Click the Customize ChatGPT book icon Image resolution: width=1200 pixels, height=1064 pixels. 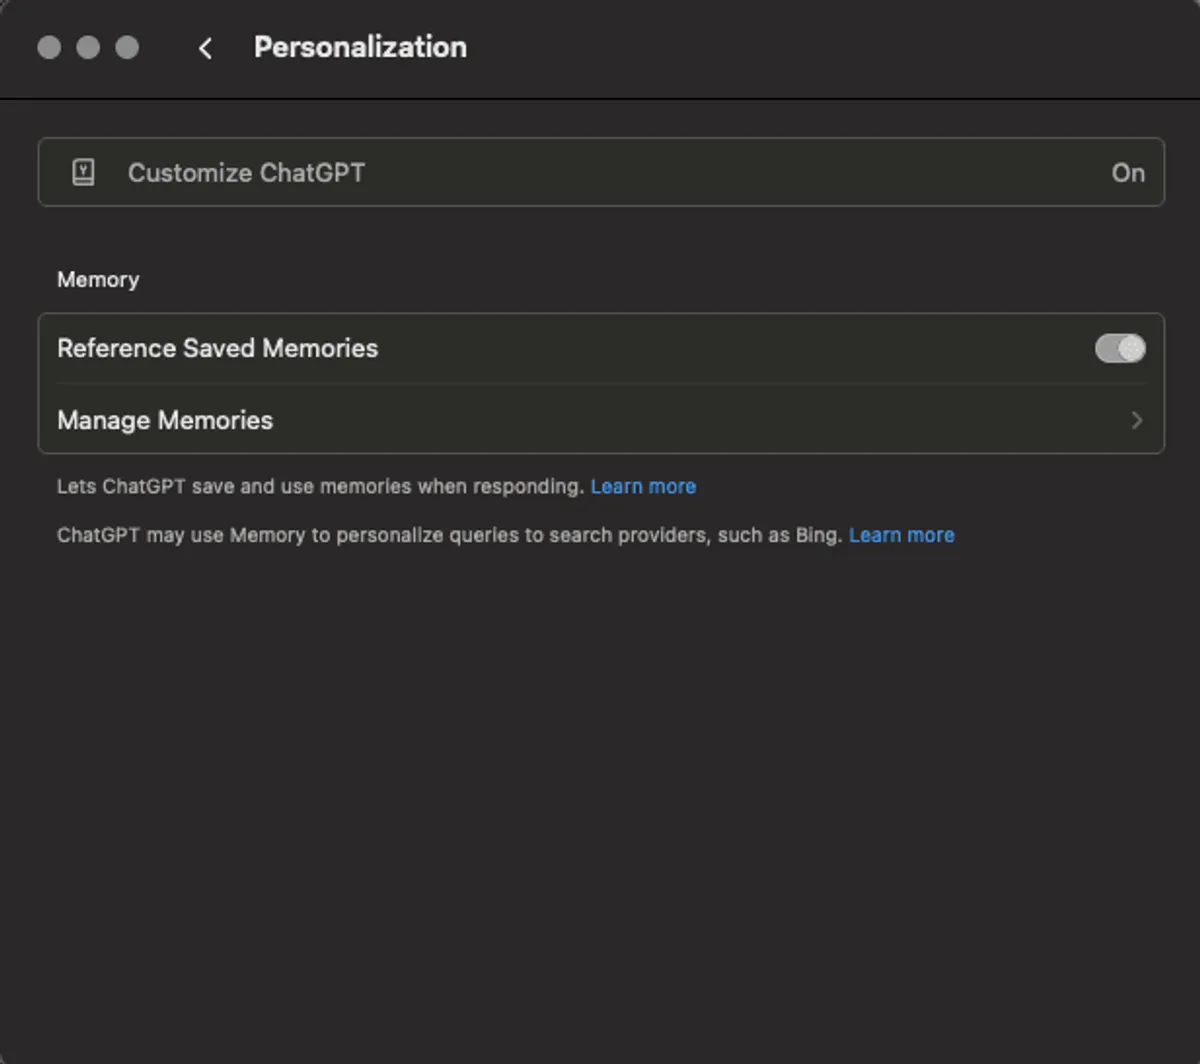(x=84, y=173)
